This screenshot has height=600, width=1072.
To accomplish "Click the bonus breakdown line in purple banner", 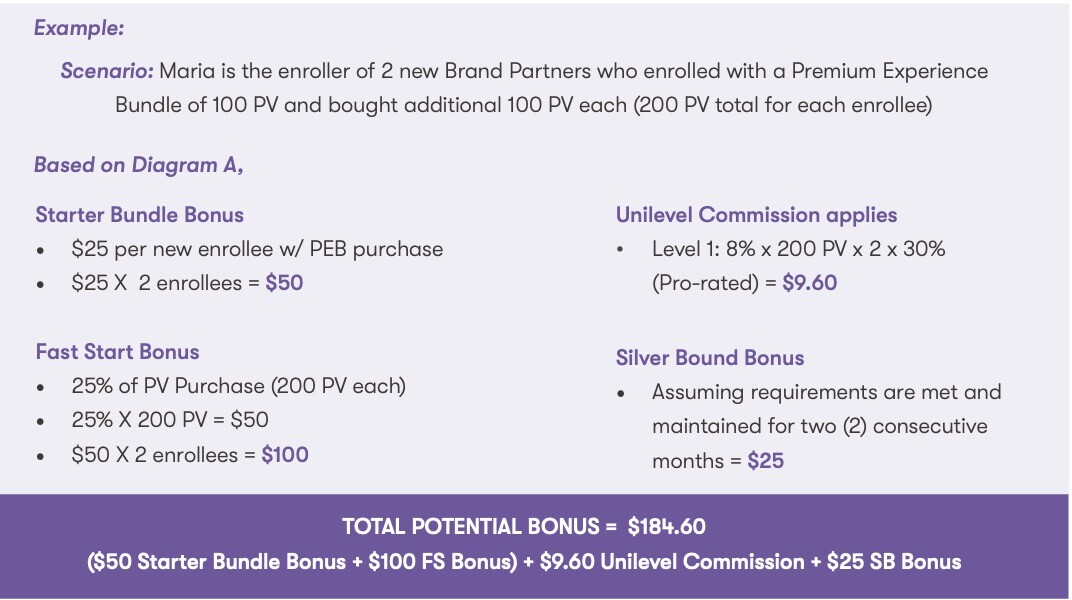I will pos(524,562).
